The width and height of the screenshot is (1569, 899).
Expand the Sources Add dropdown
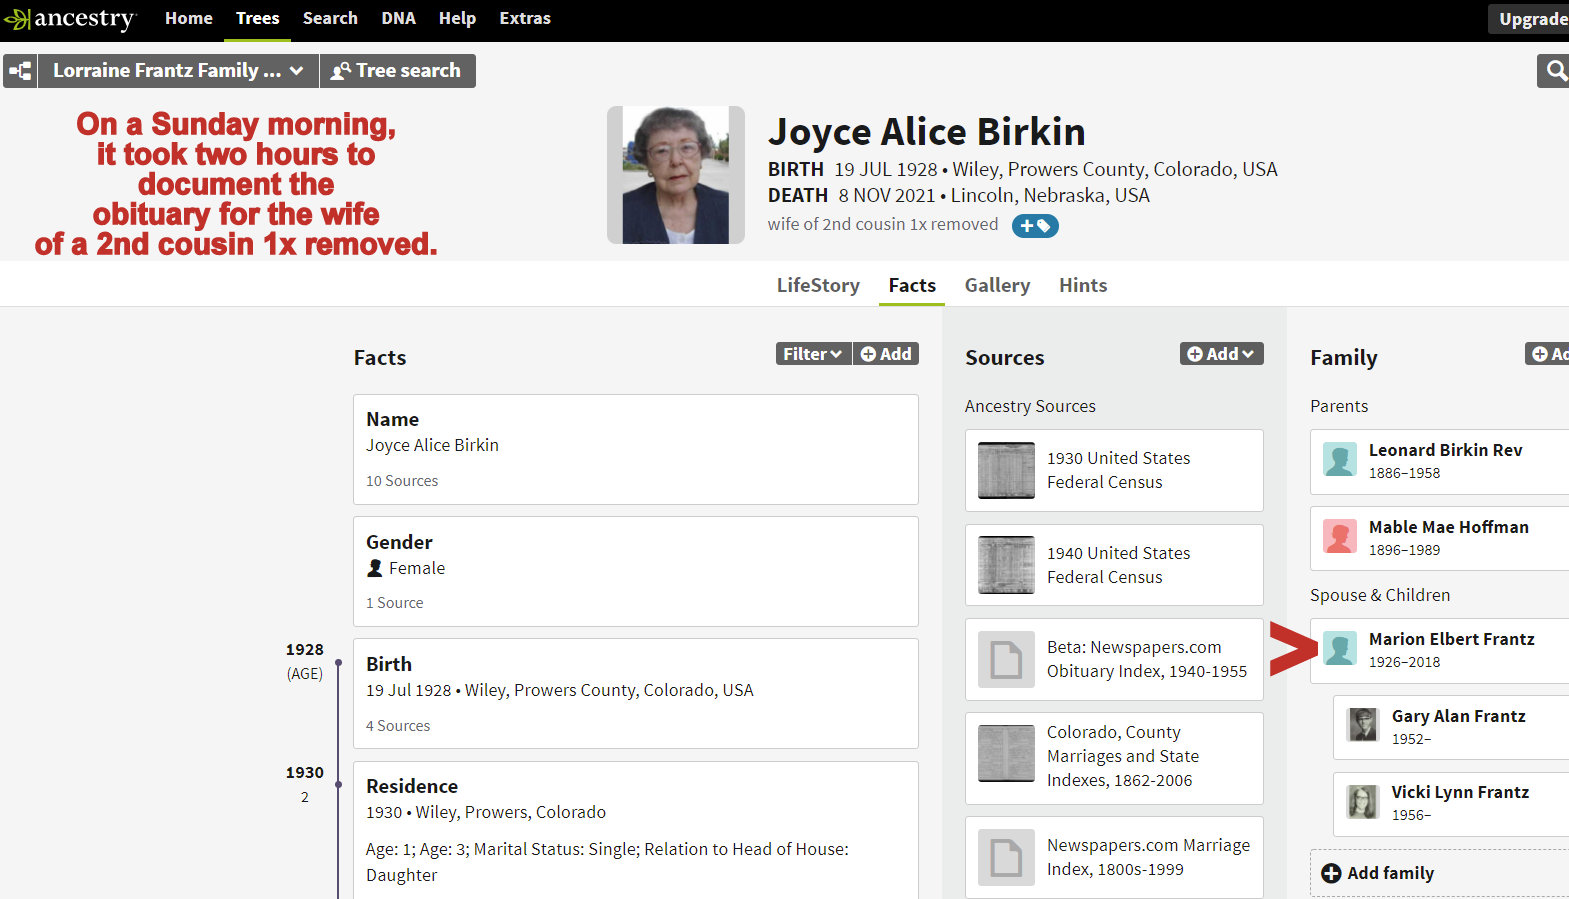point(1221,354)
